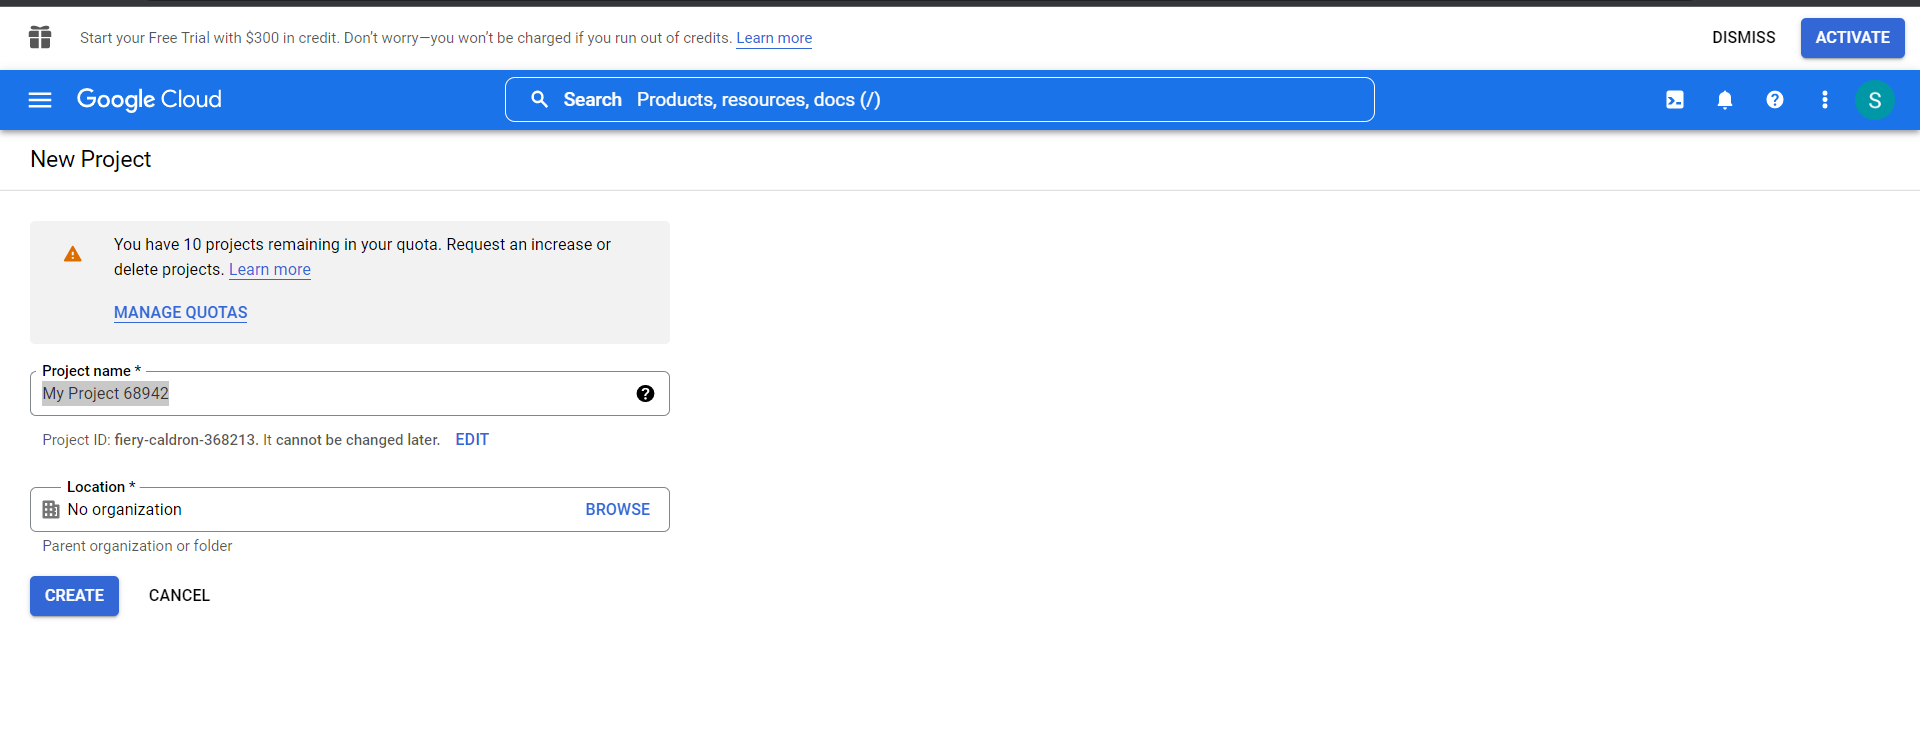
Task: Open the three-dot settings menu
Action: tap(1825, 100)
